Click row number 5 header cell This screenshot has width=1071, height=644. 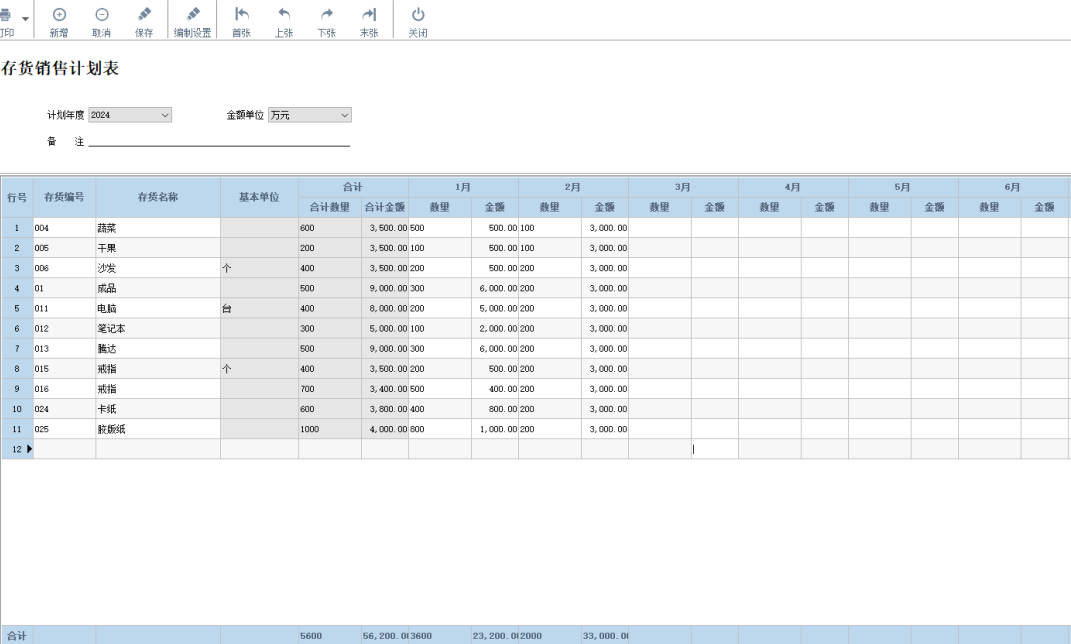point(17,309)
